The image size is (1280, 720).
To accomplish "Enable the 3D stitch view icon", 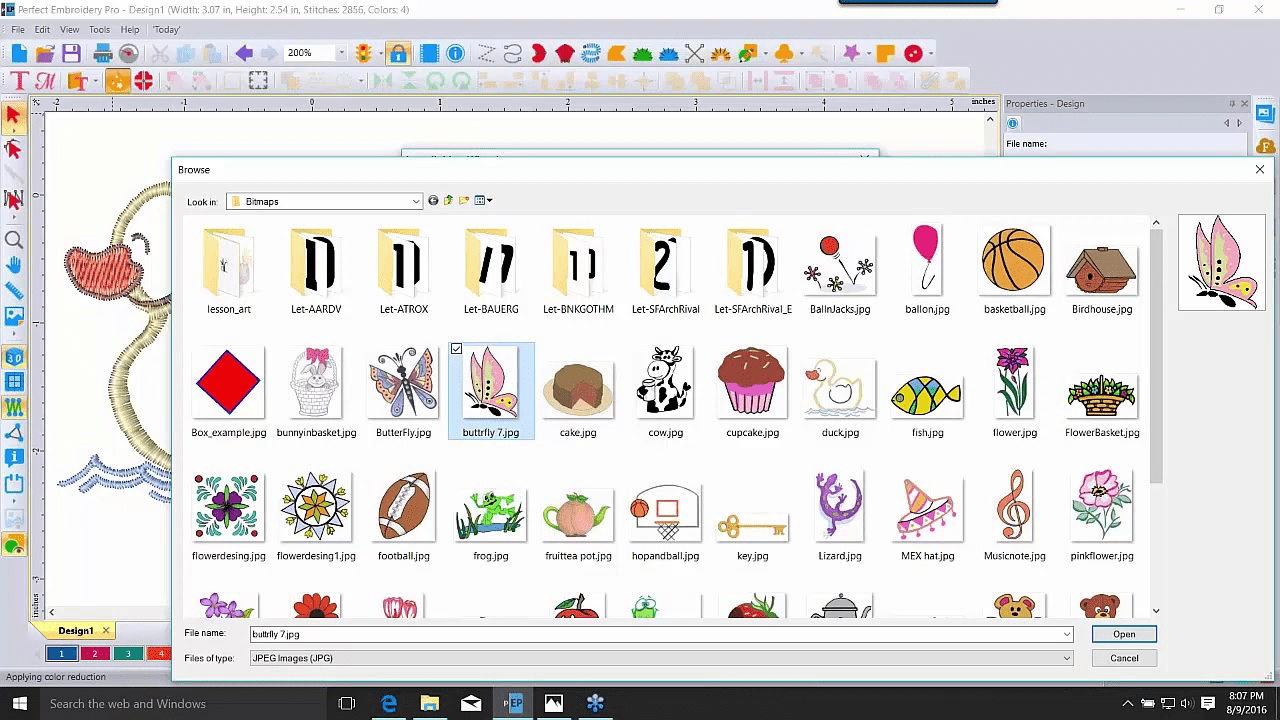I will click(x=14, y=357).
